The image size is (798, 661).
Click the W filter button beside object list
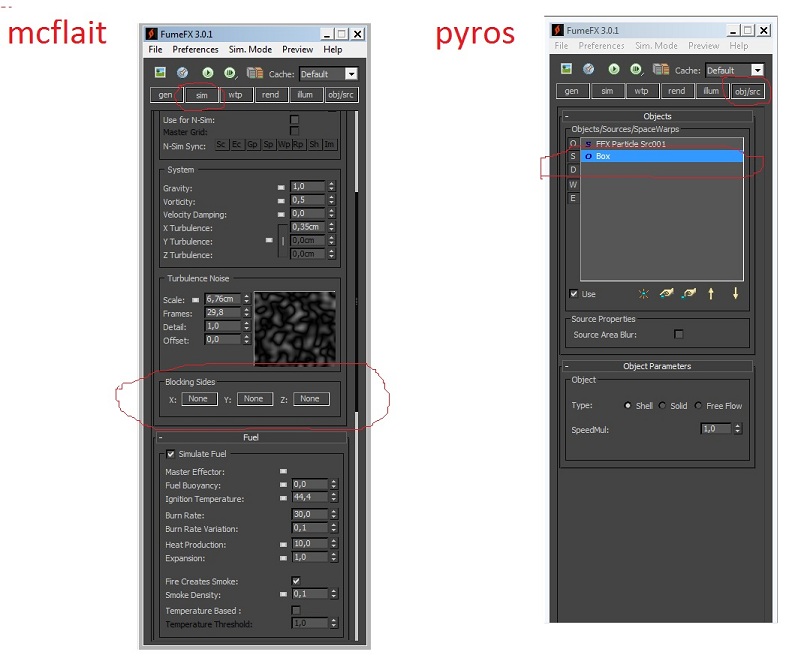pos(573,184)
